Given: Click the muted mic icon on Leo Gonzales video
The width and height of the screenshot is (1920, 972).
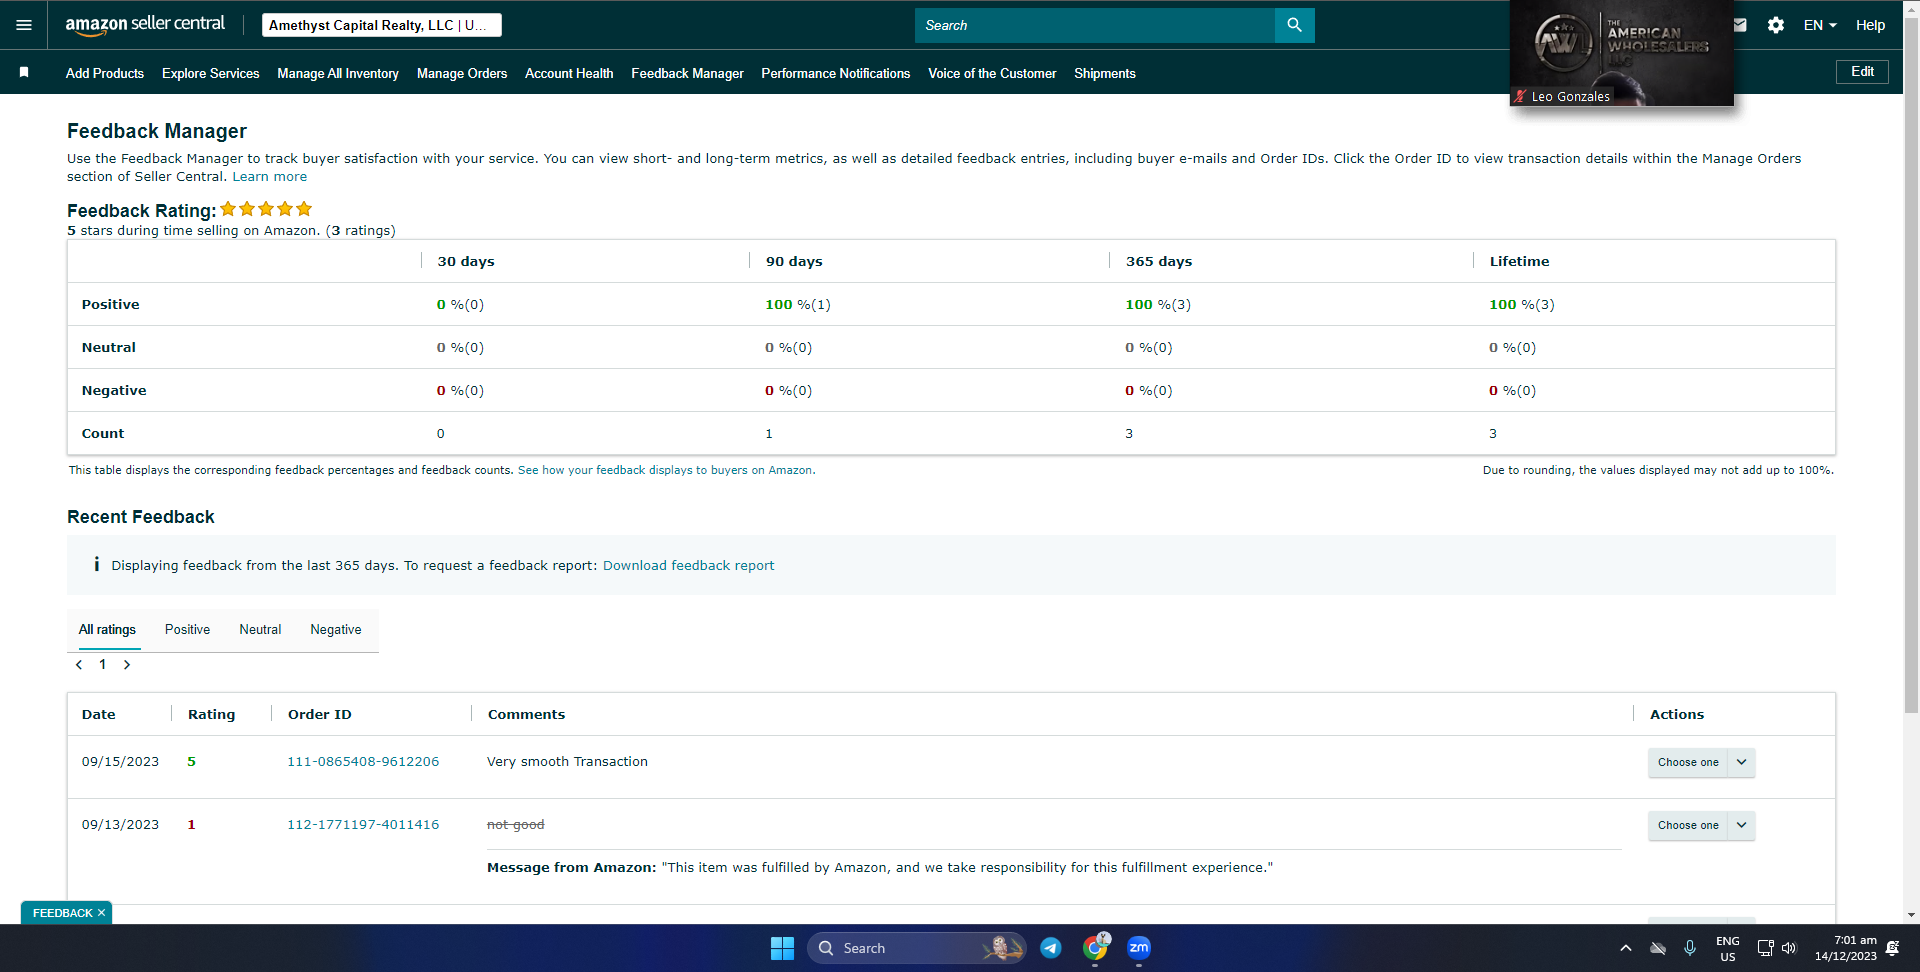Looking at the screenshot, I should pos(1520,96).
